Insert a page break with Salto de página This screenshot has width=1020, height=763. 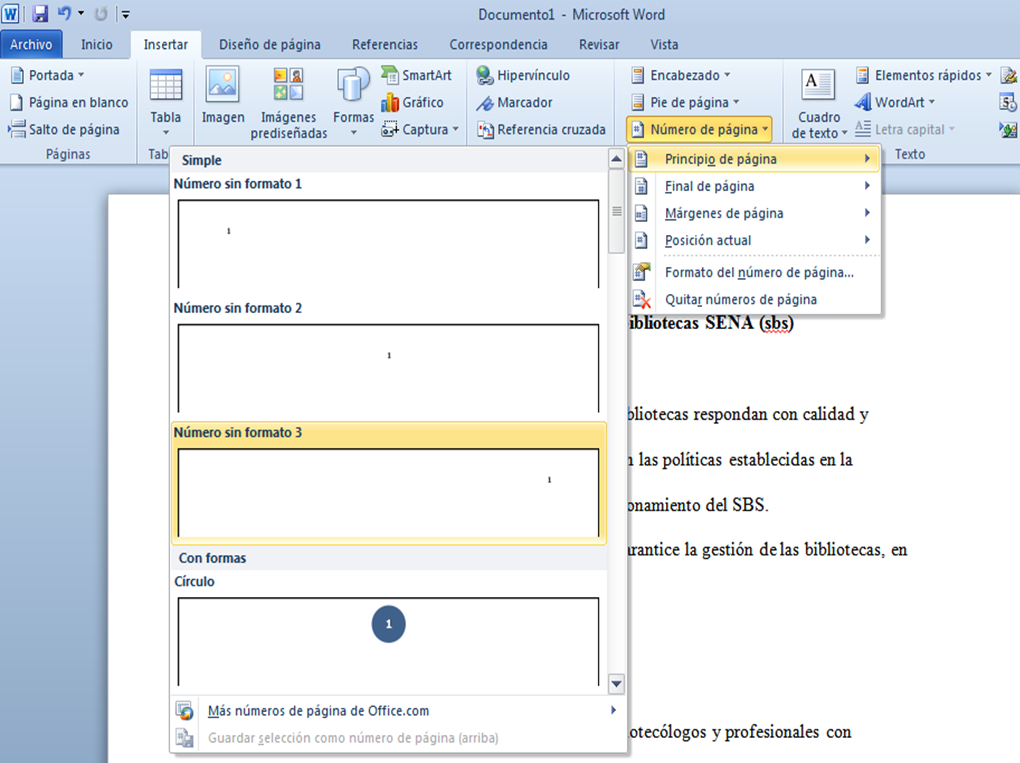point(64,129)
